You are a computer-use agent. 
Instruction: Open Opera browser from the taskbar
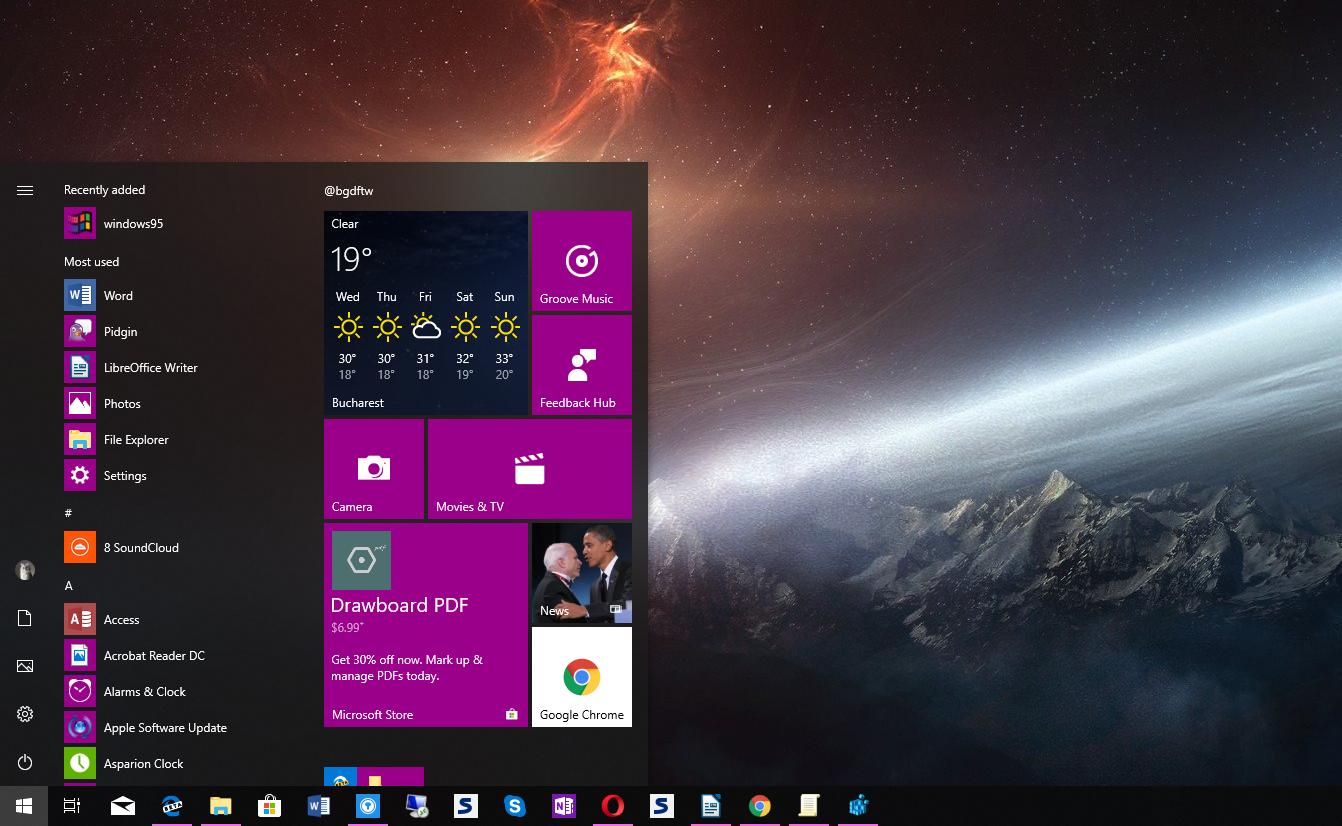click(613, 806)
